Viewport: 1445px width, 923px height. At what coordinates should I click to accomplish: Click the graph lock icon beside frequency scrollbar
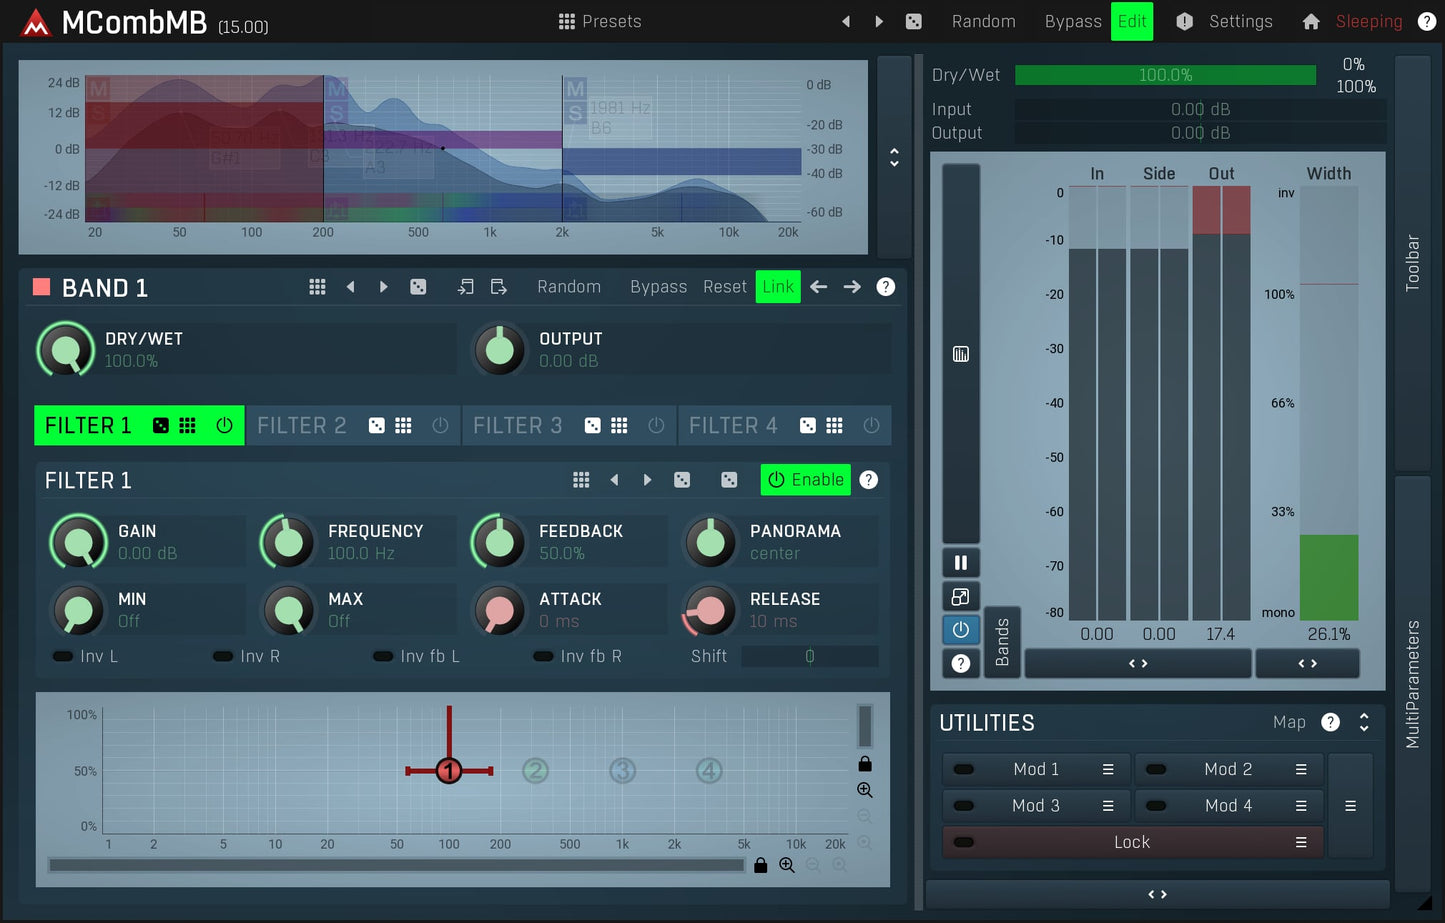(x=760, y=865)
